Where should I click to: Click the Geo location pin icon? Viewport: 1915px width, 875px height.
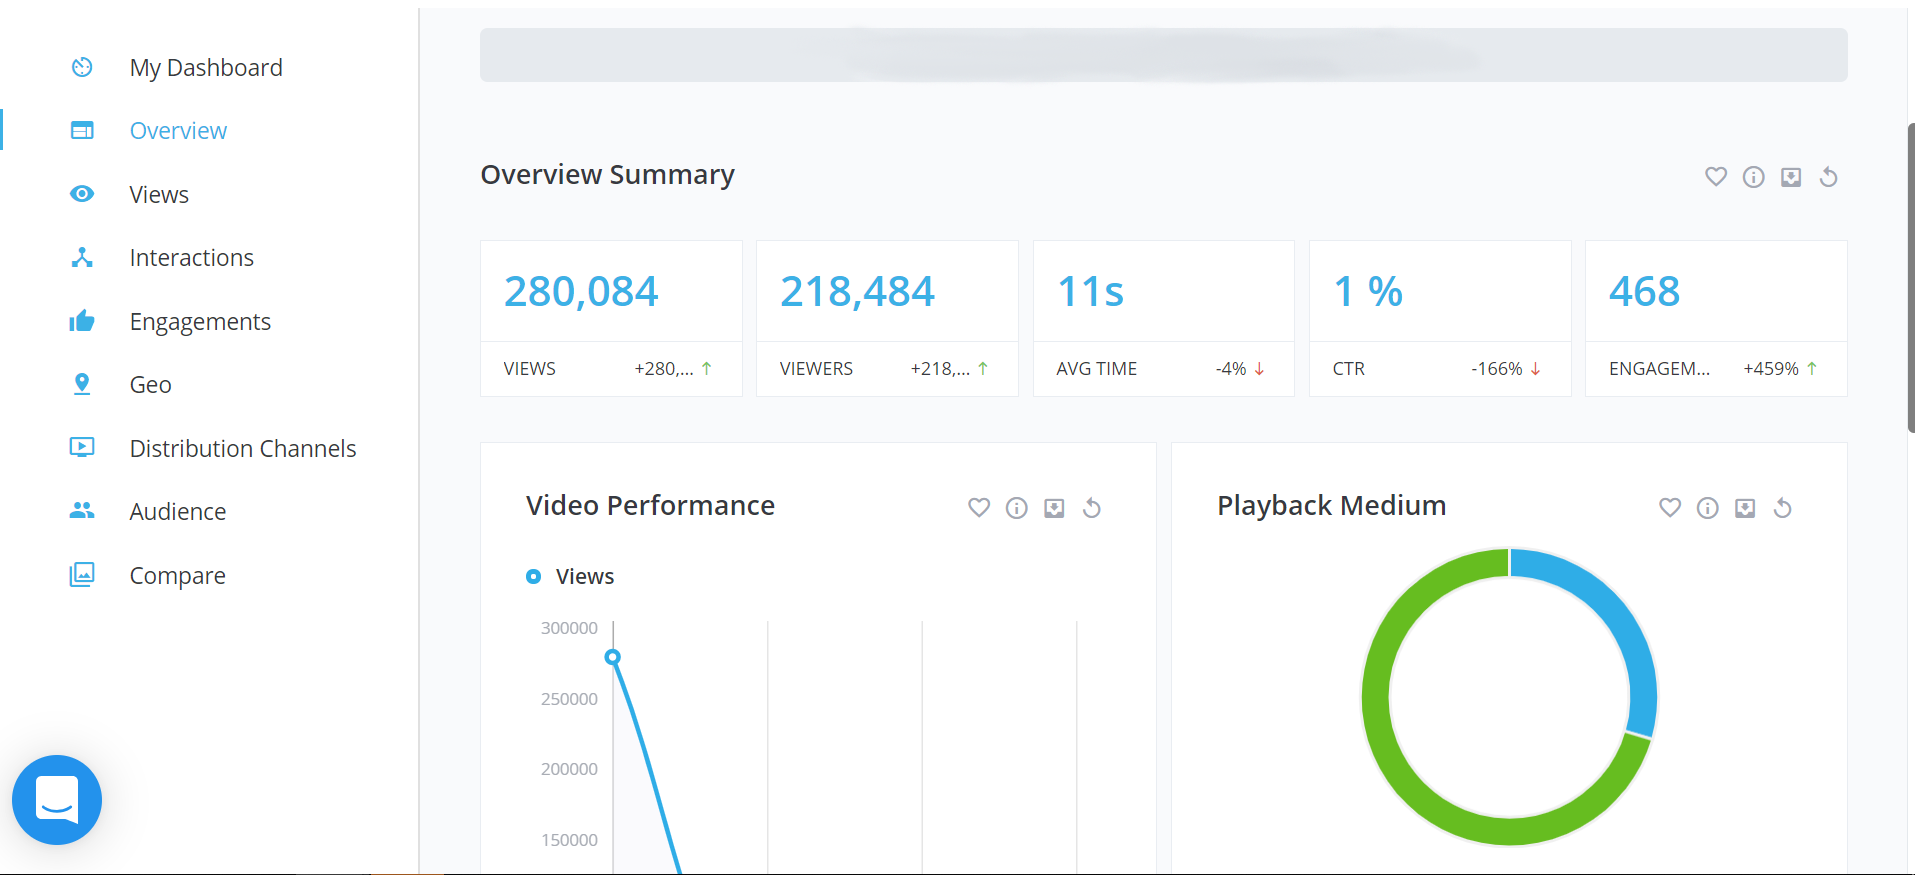pos(82,384)
